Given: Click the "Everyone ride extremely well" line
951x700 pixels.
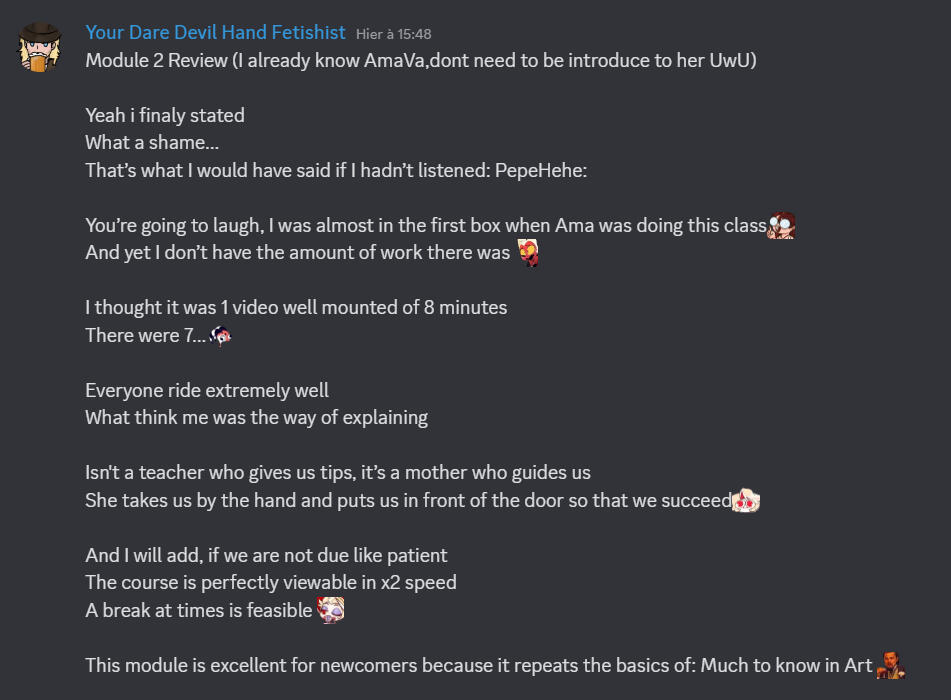Looking at the screenshot, I should tap(207, 390).
